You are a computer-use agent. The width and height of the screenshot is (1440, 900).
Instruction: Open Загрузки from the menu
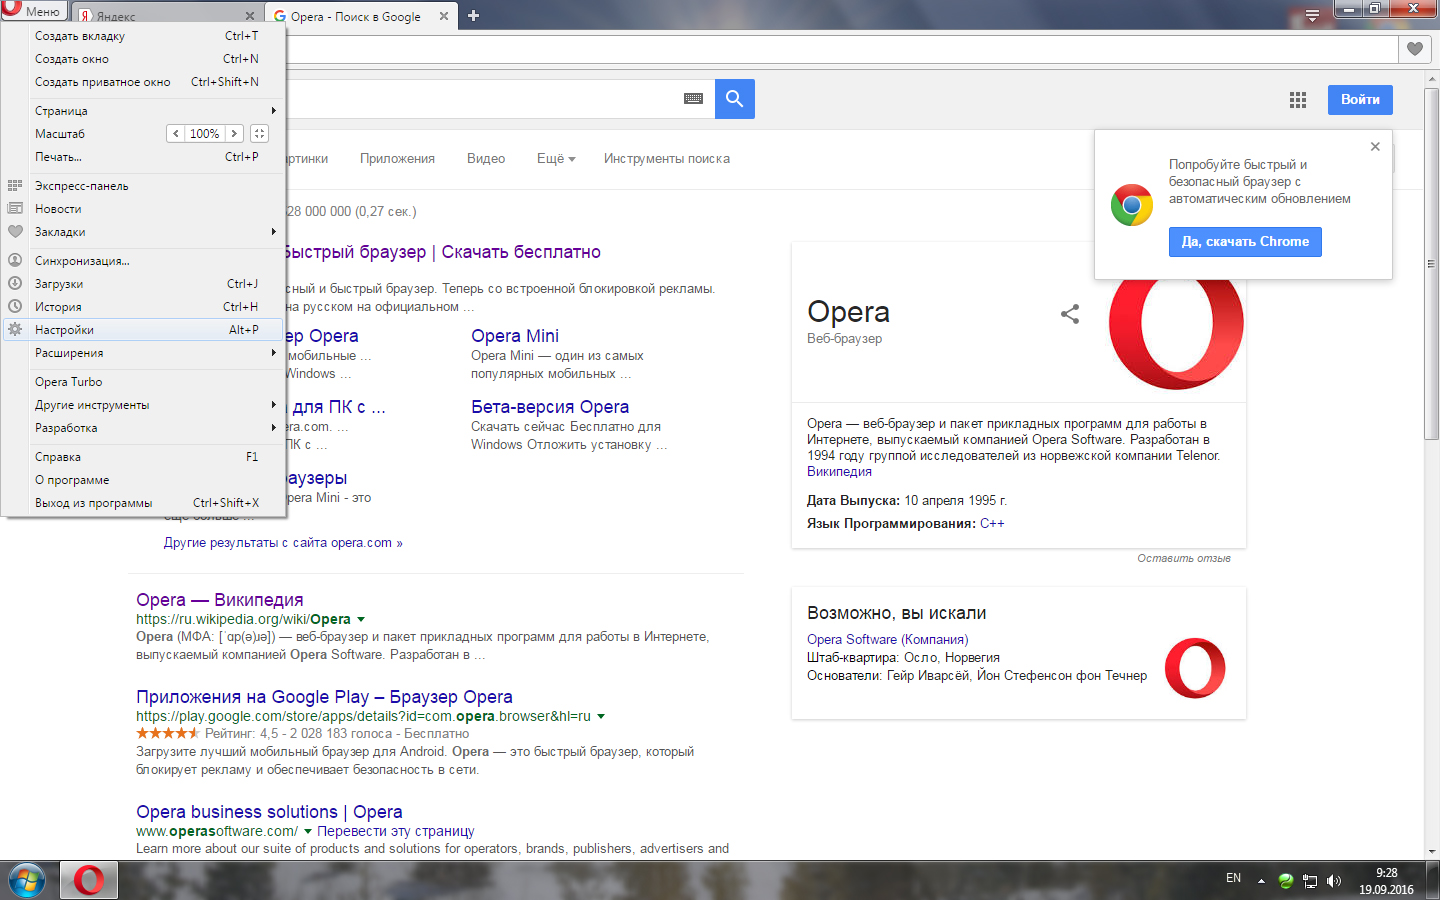144,284
